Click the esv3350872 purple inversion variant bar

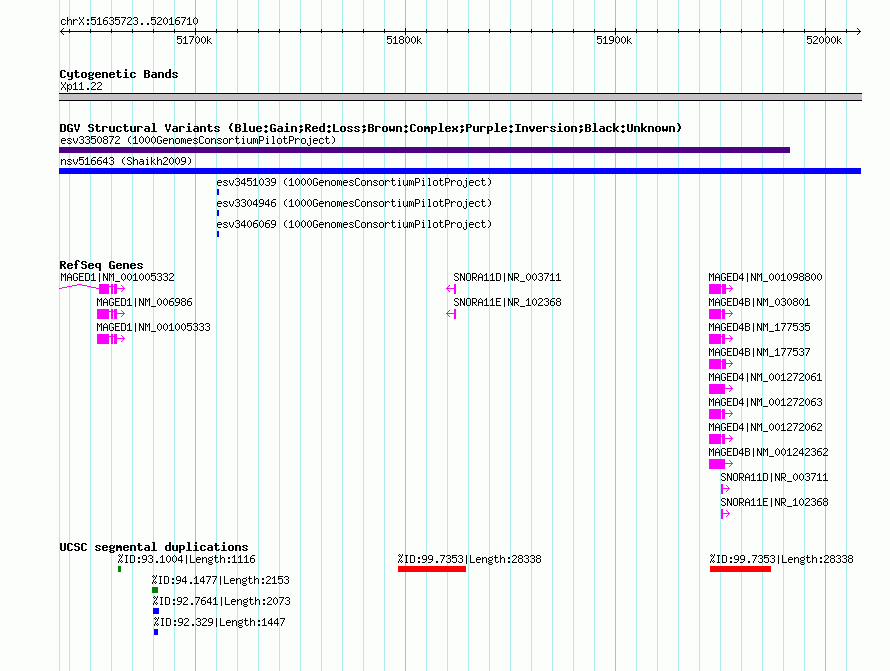click(x=424, y=150)
